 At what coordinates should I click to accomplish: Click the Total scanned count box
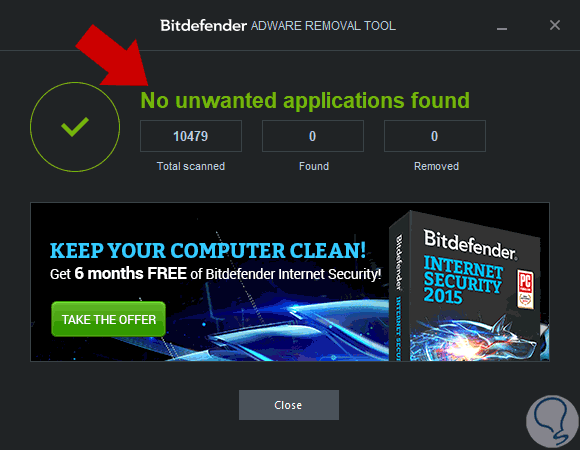191,136
